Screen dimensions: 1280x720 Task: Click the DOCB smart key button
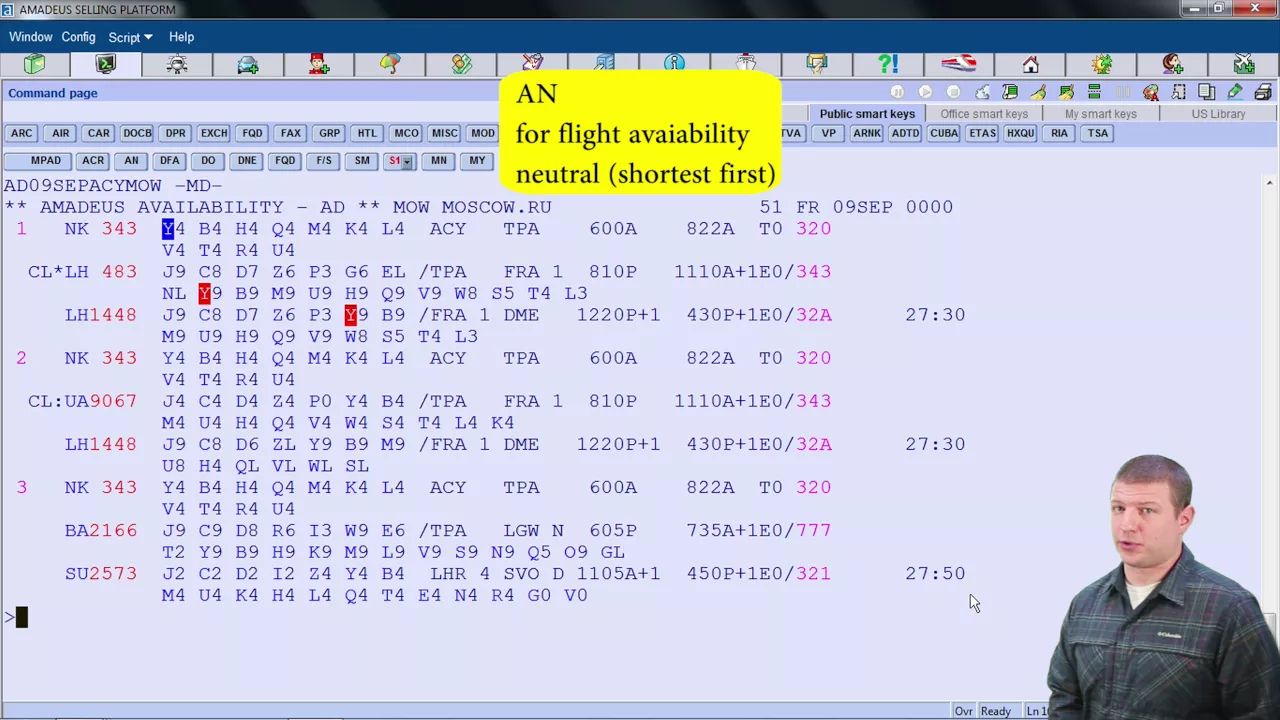coord(137,133)
